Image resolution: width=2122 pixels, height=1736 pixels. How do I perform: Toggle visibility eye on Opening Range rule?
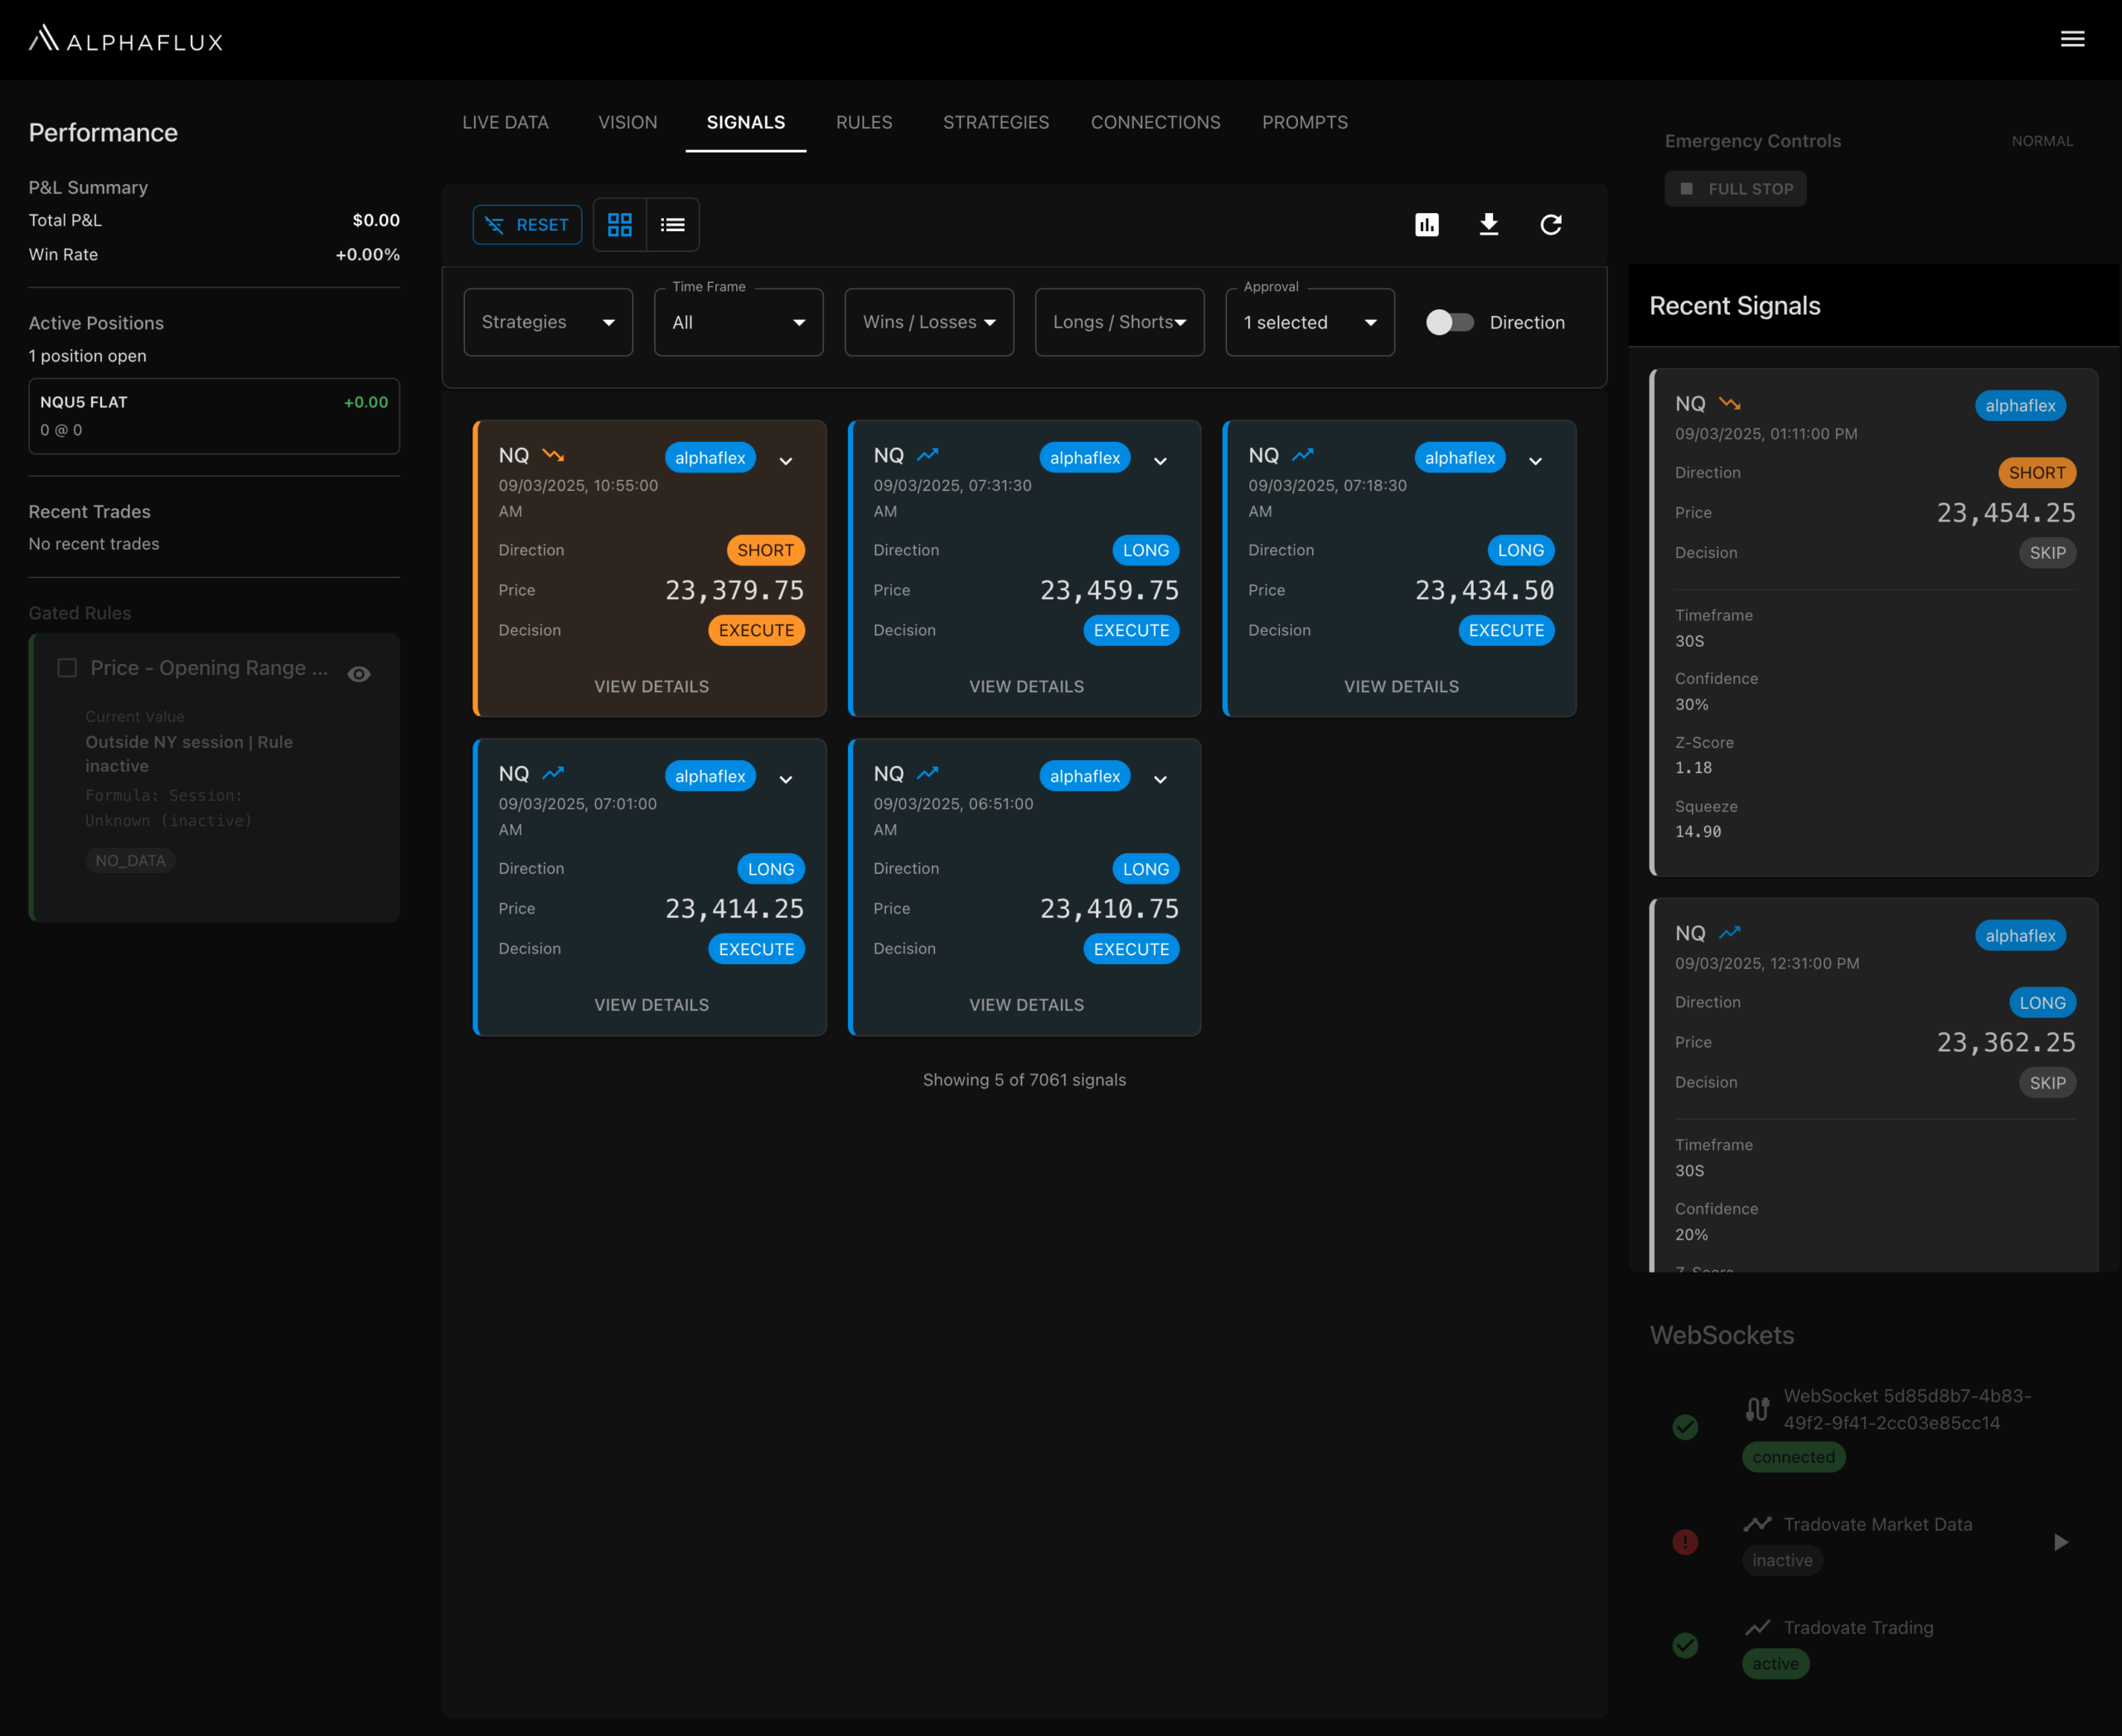coord(359,674)
